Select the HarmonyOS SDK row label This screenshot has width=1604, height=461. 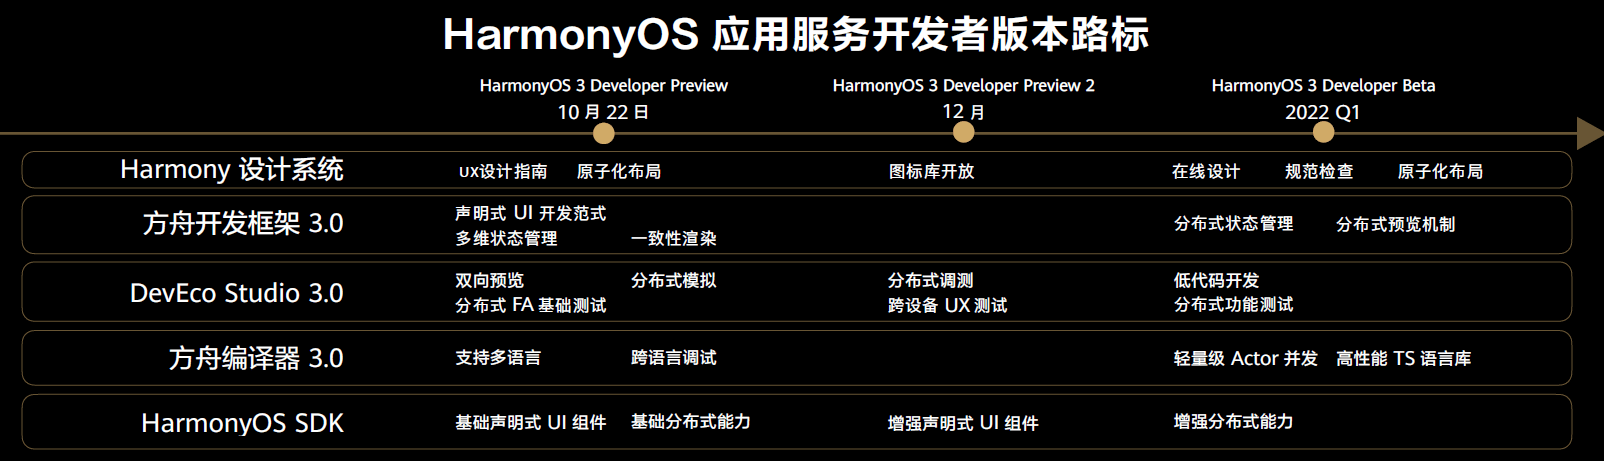click(242, 423)
